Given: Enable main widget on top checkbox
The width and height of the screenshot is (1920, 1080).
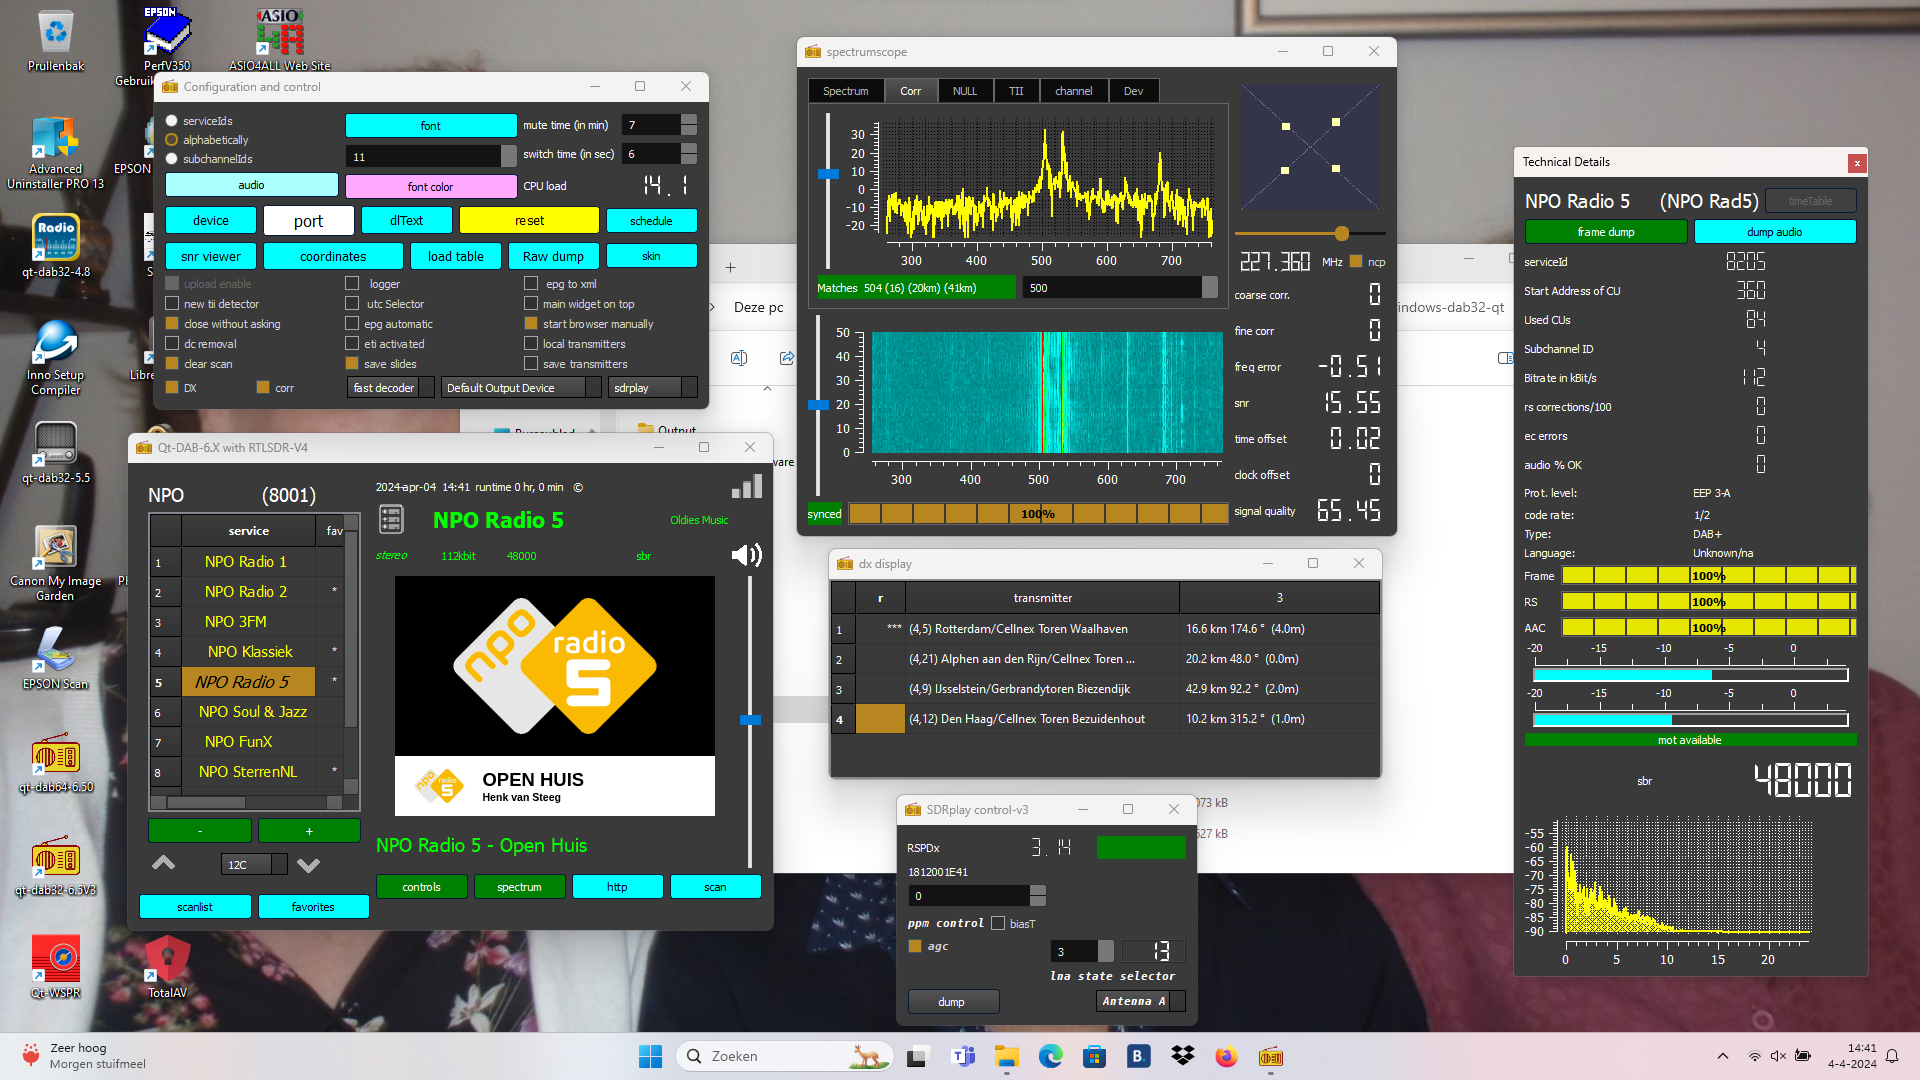Looking at the screenshot, I should point(531,304).
